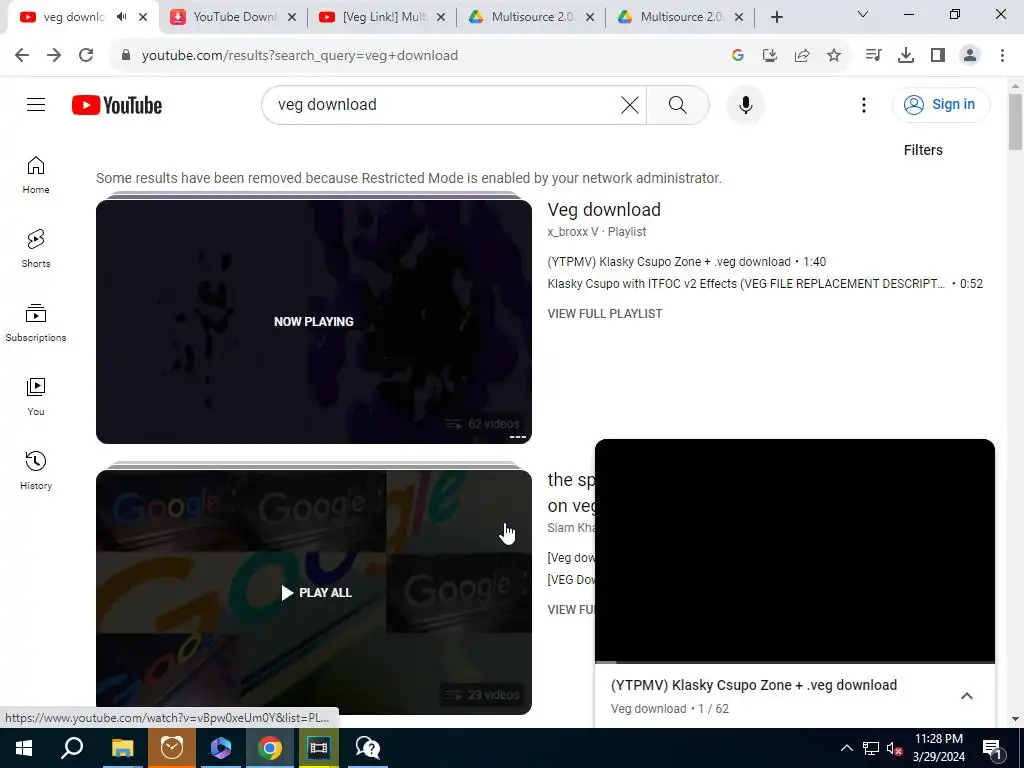Open the Veg download playlist title
Screen dimensions: 1024x768
pos(604,210)
